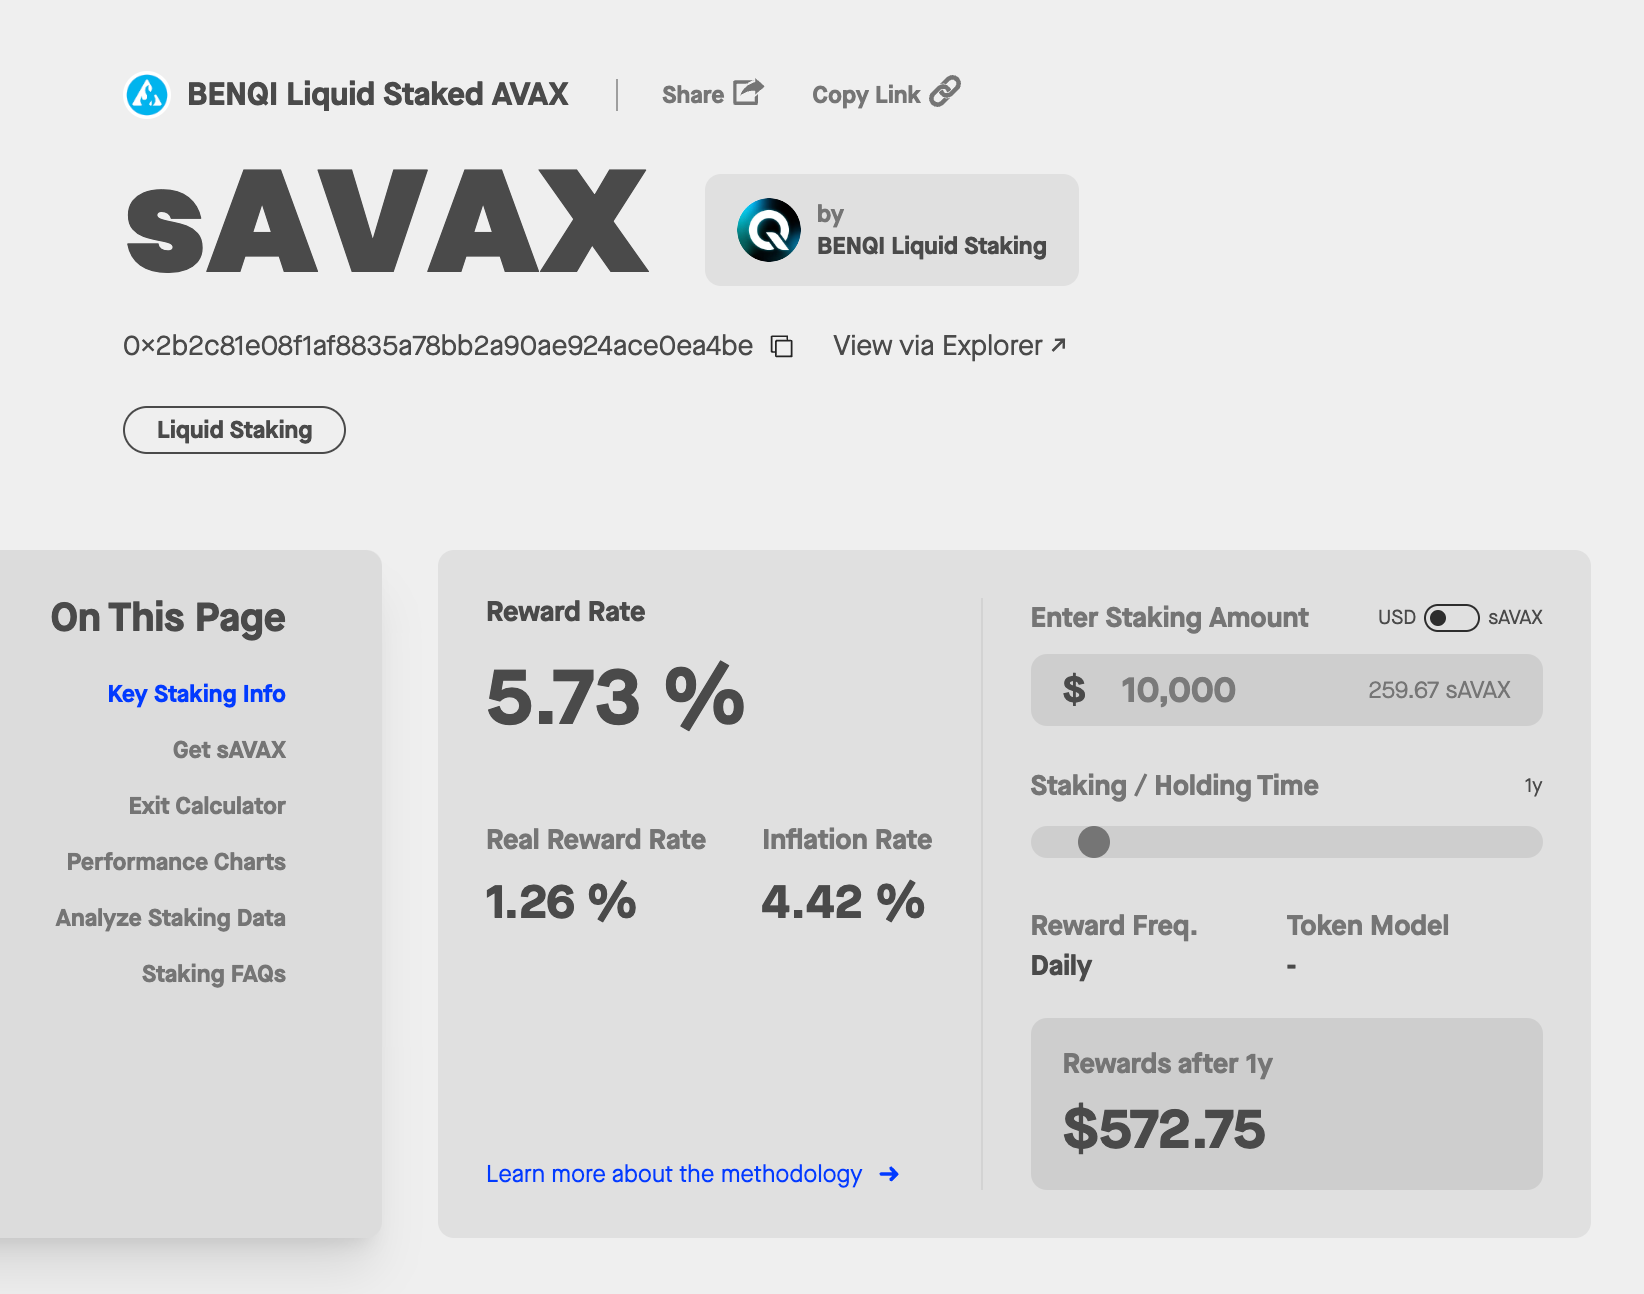
Task: Open the Key Staking Info section
Action: [197, 694]
